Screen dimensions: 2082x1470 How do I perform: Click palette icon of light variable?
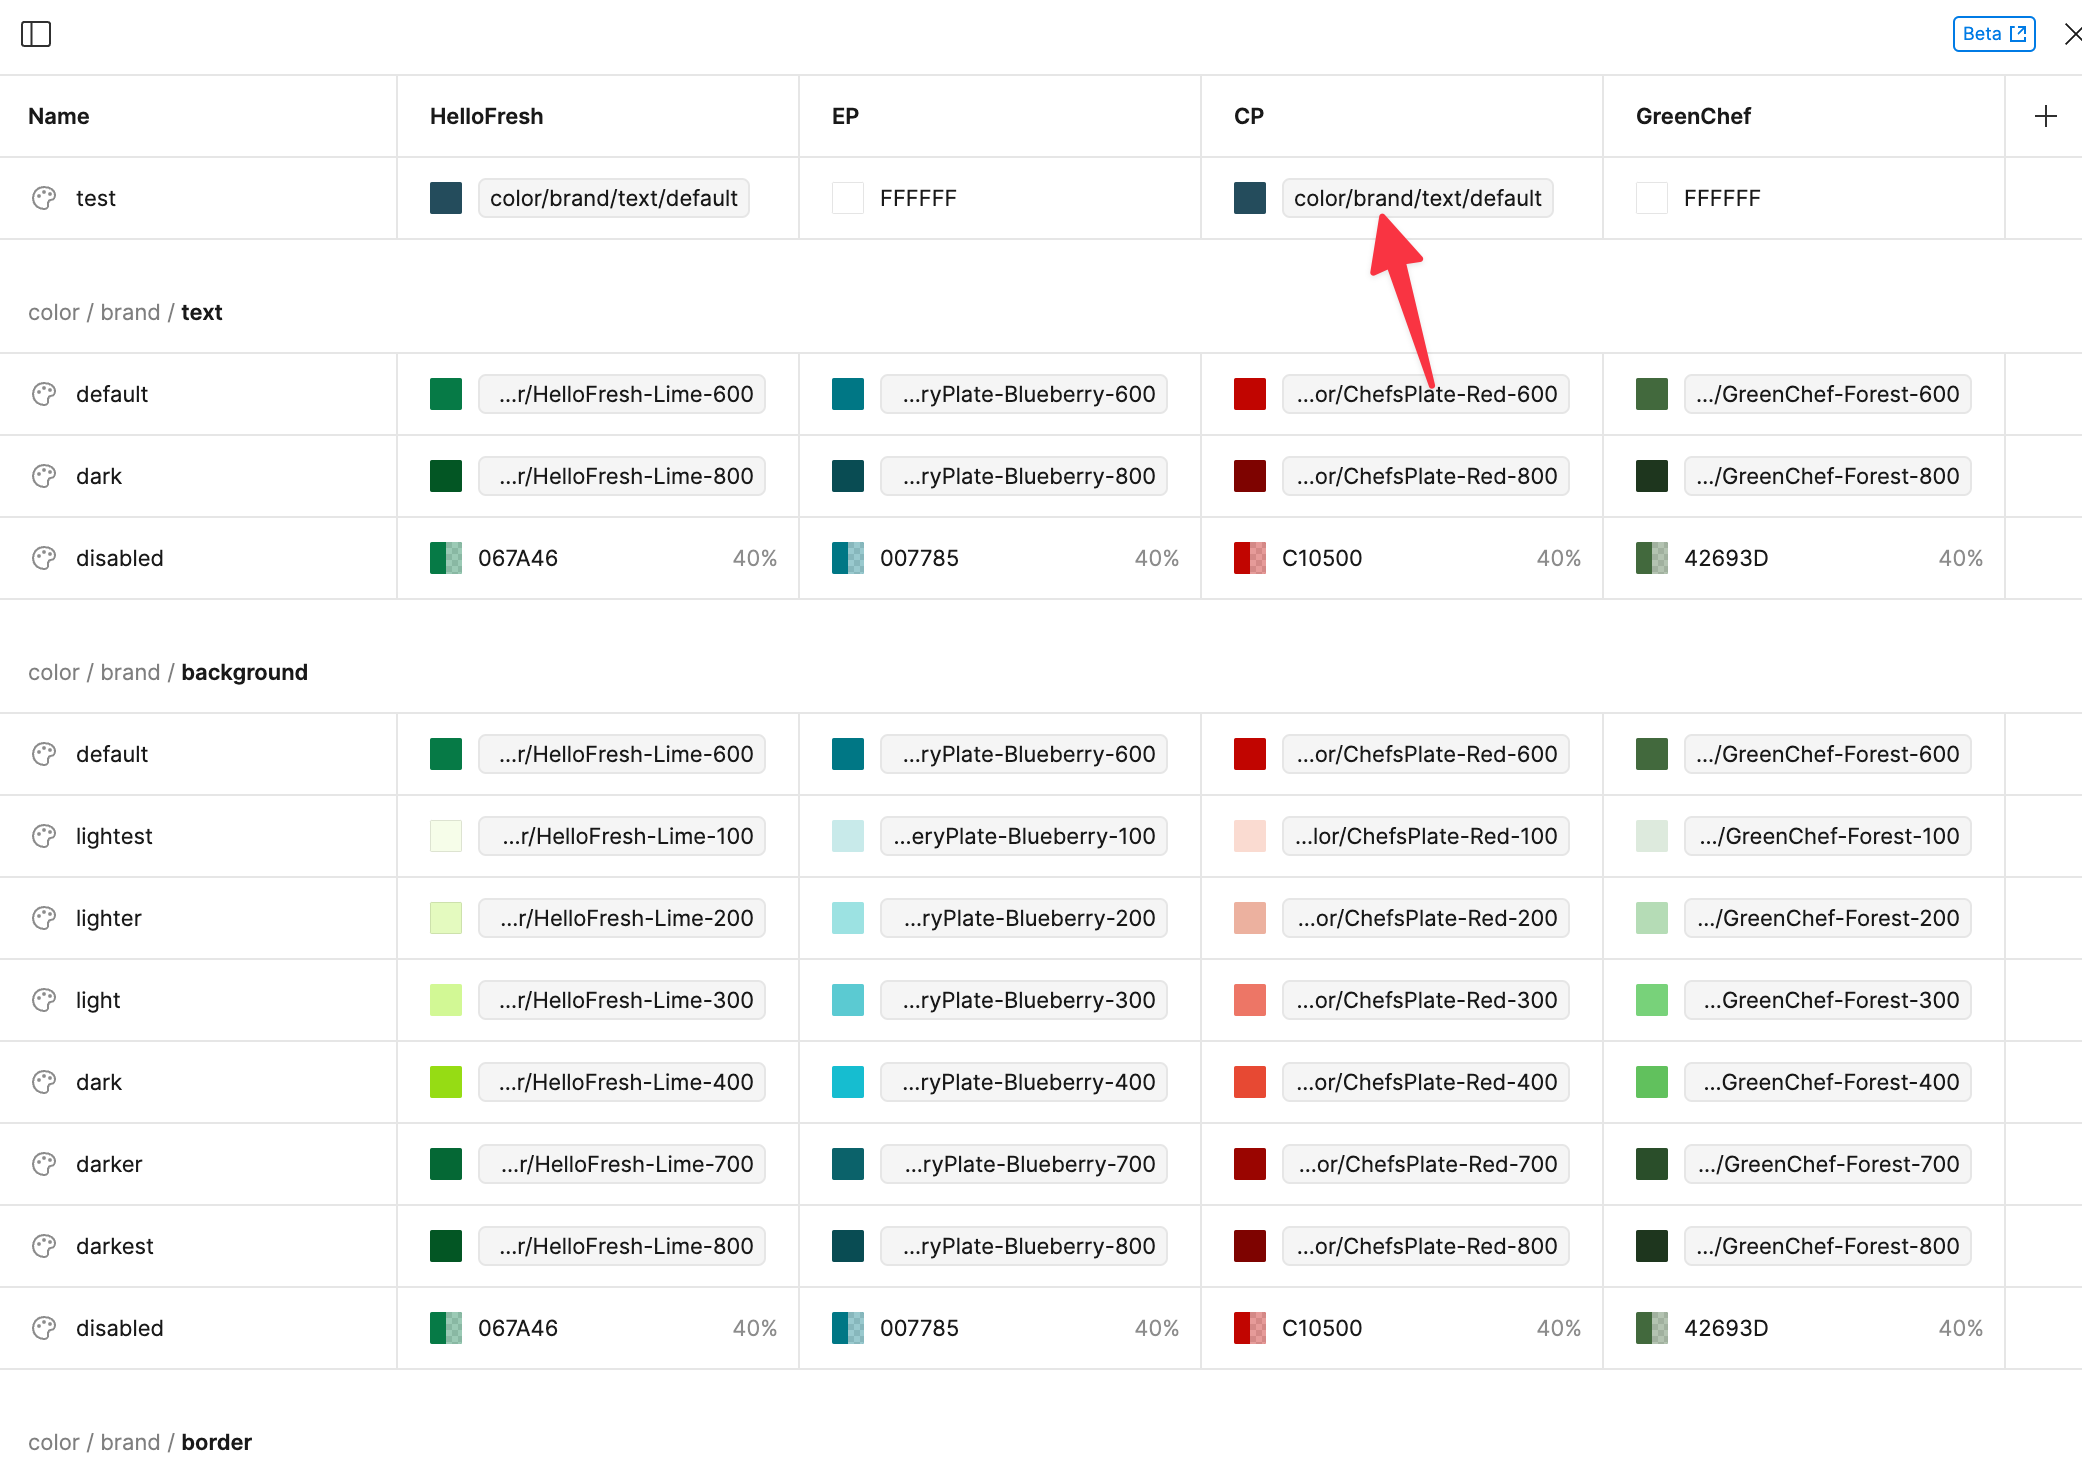pos(44,1000)
